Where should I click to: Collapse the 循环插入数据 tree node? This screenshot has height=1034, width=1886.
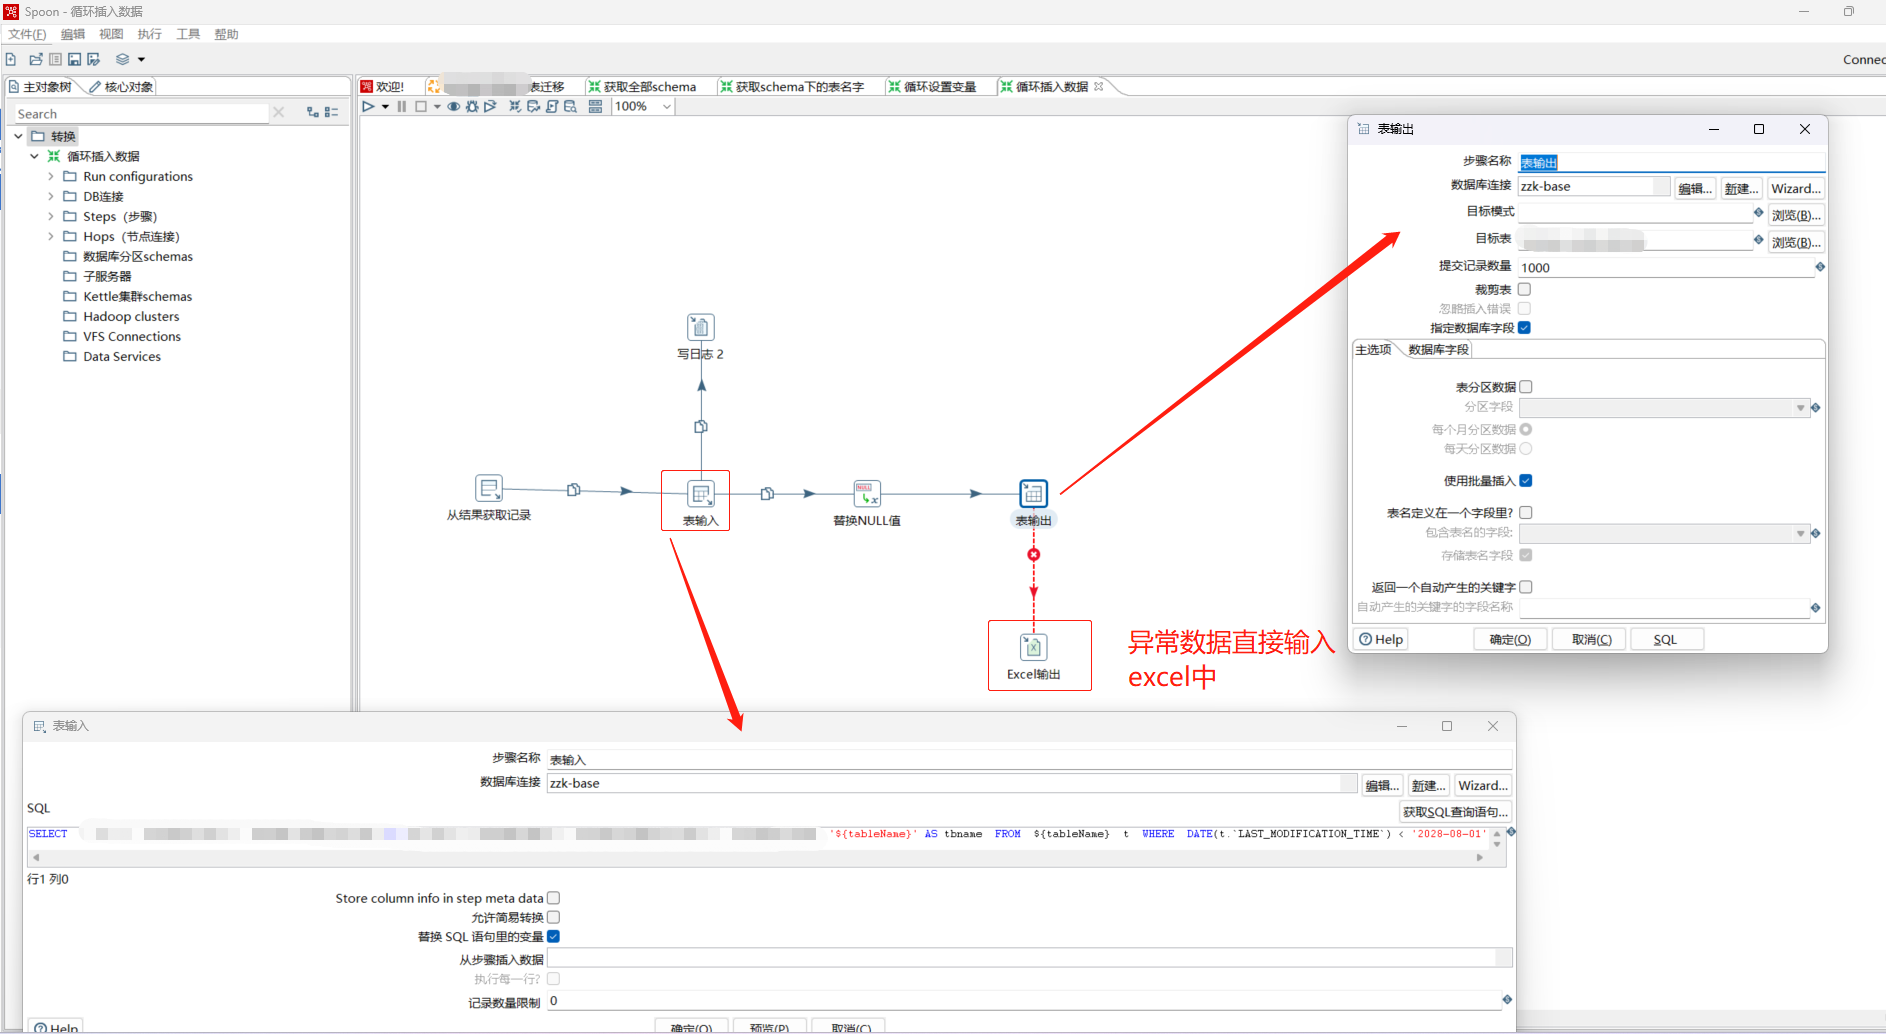(x=35, y=156)
